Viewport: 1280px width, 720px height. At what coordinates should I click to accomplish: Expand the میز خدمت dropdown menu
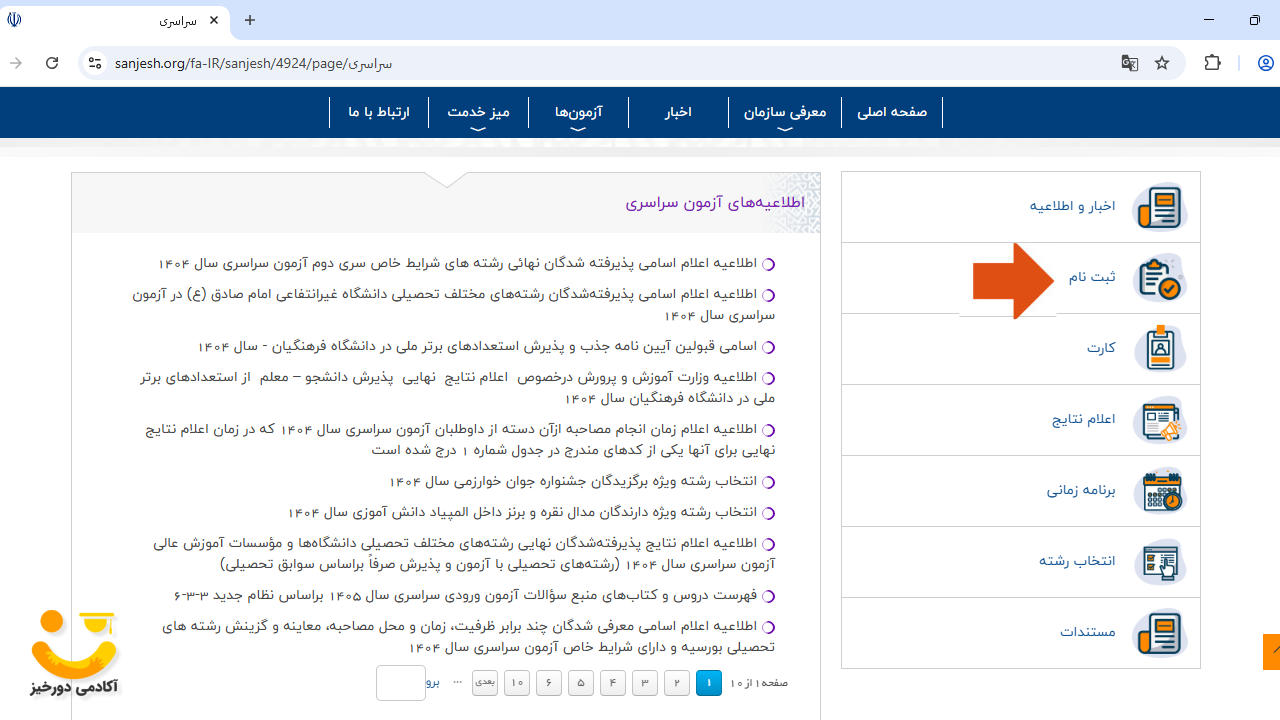[478, 112]
